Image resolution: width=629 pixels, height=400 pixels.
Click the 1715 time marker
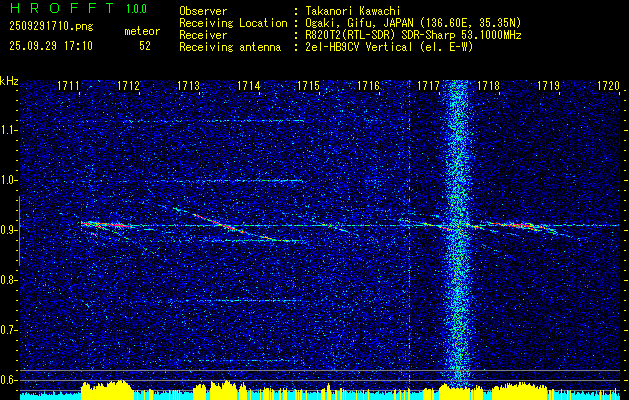pyautogui.click(x=308, y=86)
